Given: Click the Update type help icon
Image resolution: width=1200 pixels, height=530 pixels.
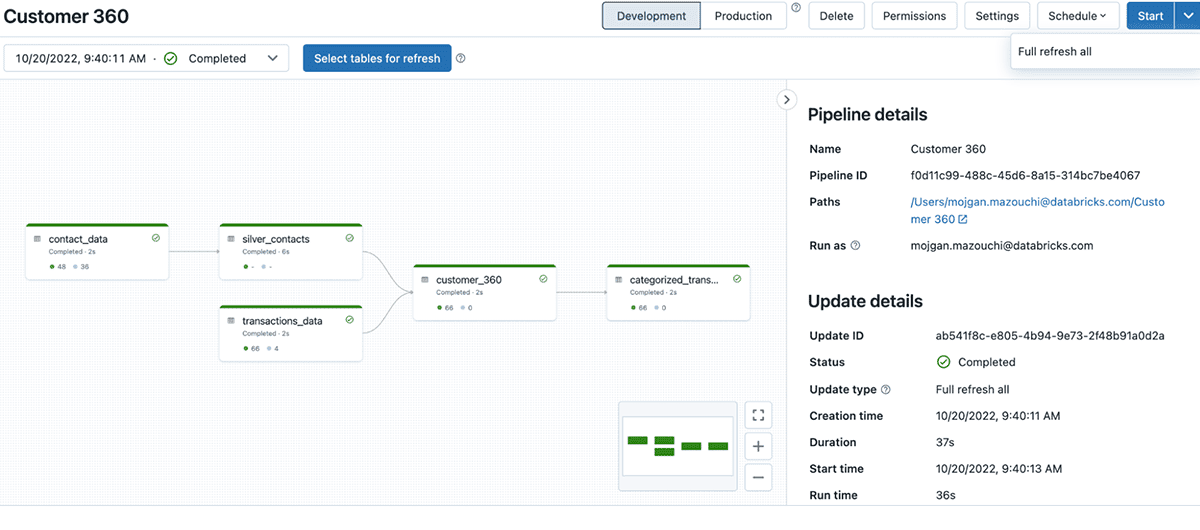Looking at the screenshot, I should click(885, 389).
